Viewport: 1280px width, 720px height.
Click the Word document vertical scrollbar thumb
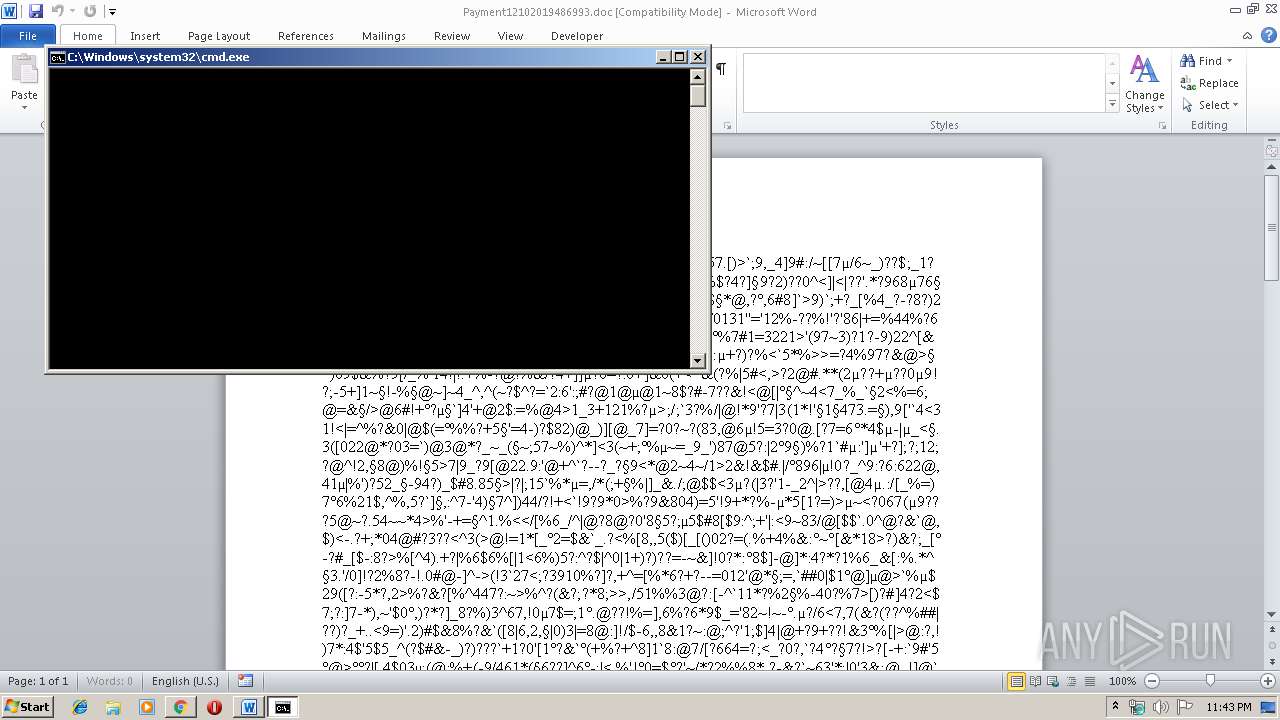[1271, 227]
